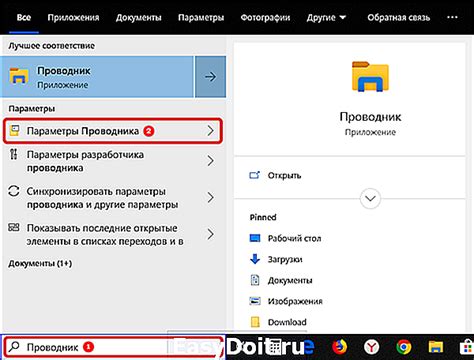Click the magnifier icon in search box
The height and width of the screenshot is (360, 474).
click(x=14, y=347)
